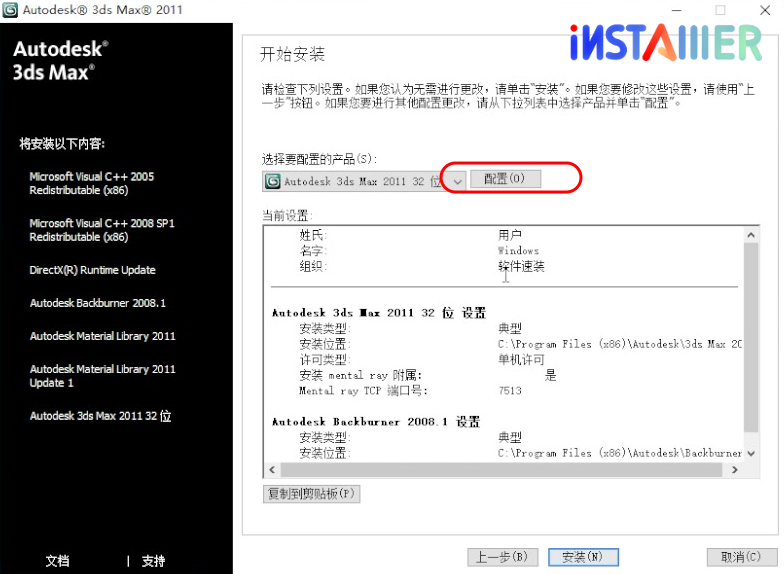
Task: Click 复制到剪贴板(P) copy to clipboard button
Action: [x=311, y=494]
